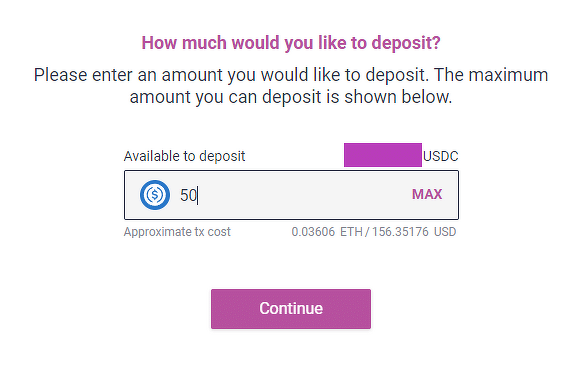The image size is (576, 370).
Task: Click the pink Continue button
Action: click(x=291, y=309)
